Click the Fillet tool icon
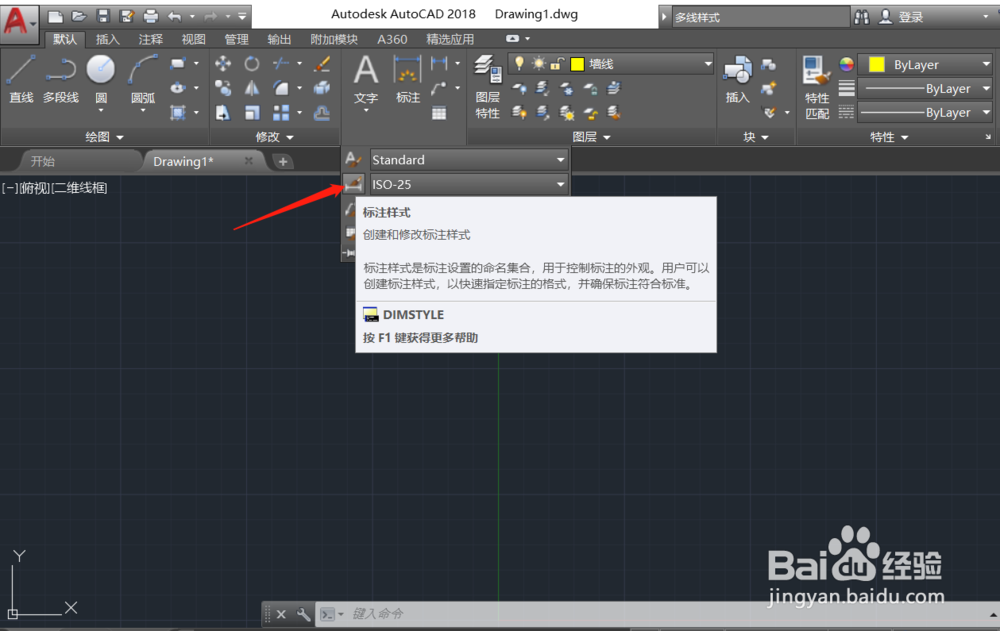 281,88
